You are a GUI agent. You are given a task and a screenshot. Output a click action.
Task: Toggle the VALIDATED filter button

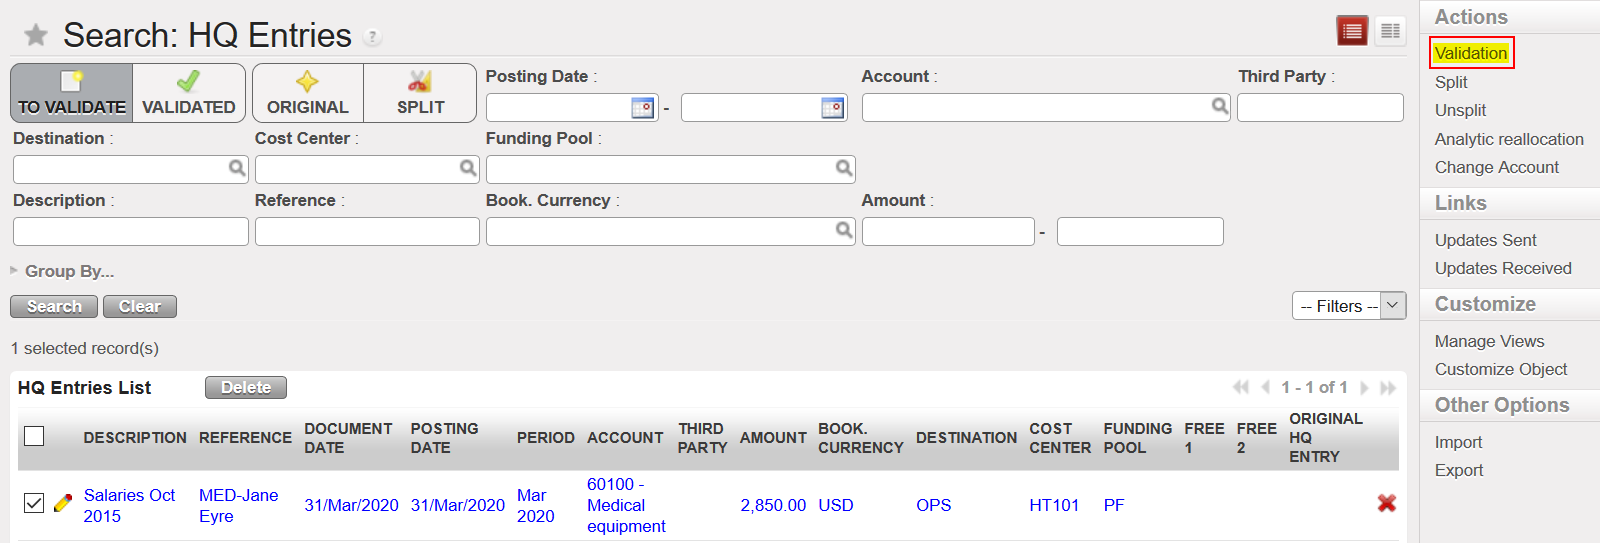coord(189,93)
